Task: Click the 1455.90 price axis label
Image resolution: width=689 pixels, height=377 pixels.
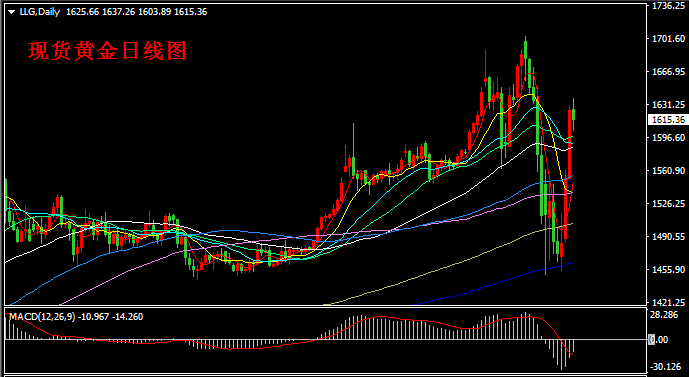Action: point(669,269)
